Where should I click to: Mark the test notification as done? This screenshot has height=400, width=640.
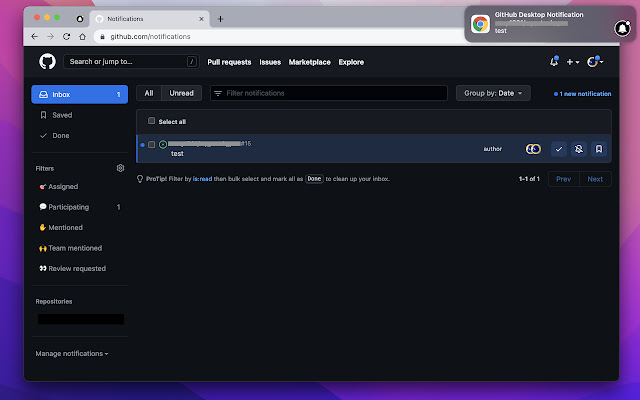tap(558, 149)
